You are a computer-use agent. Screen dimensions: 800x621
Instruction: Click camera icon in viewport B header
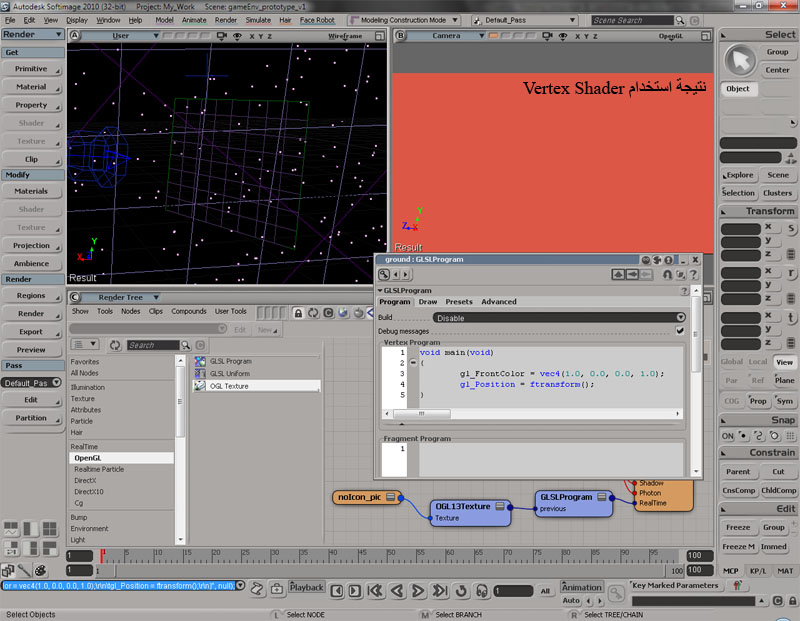tap(547, 36)
